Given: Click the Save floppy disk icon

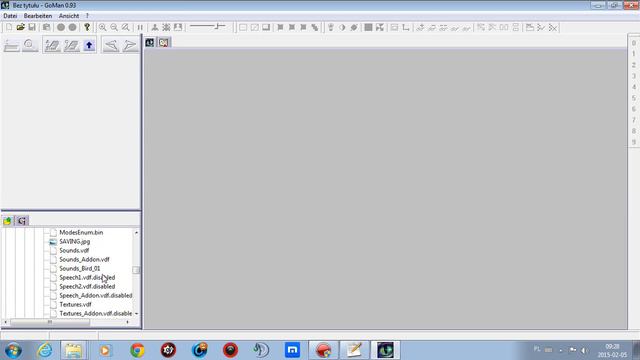Looking at the screenshot, I should click(32, 27).
